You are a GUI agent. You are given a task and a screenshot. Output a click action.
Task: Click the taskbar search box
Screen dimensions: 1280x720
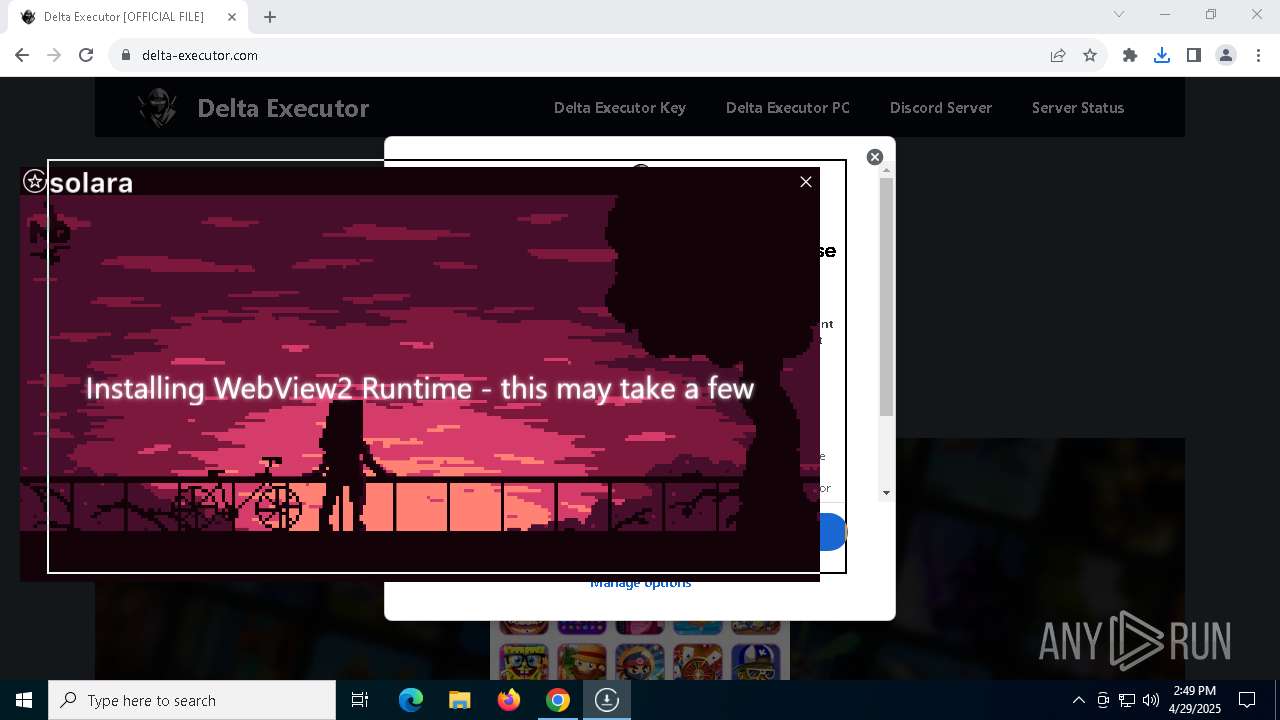(x=192, y=700)
